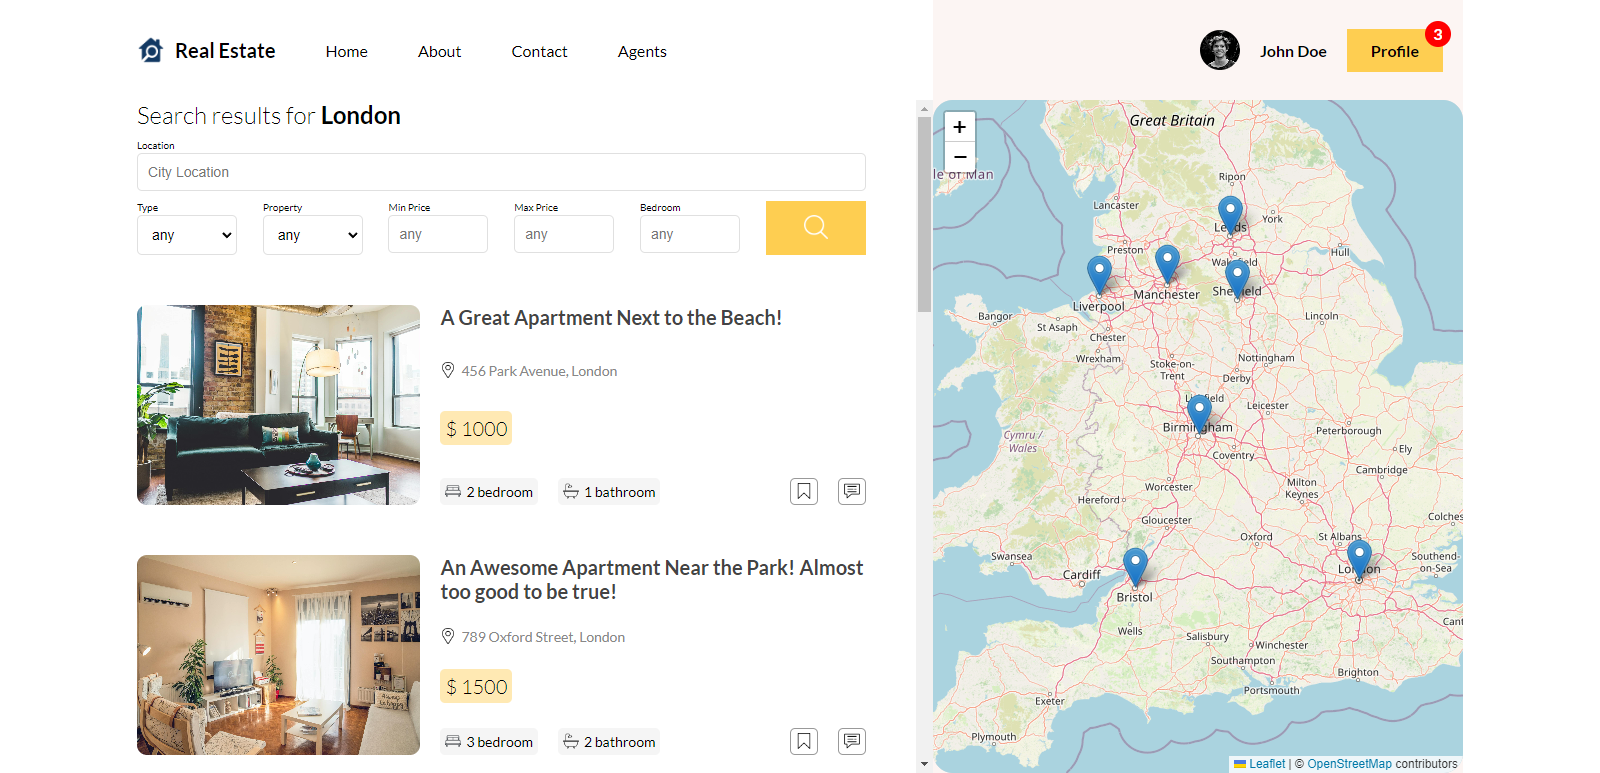Expand the Type dropdown
1600x773 pixels.
(x=187, y=235)
